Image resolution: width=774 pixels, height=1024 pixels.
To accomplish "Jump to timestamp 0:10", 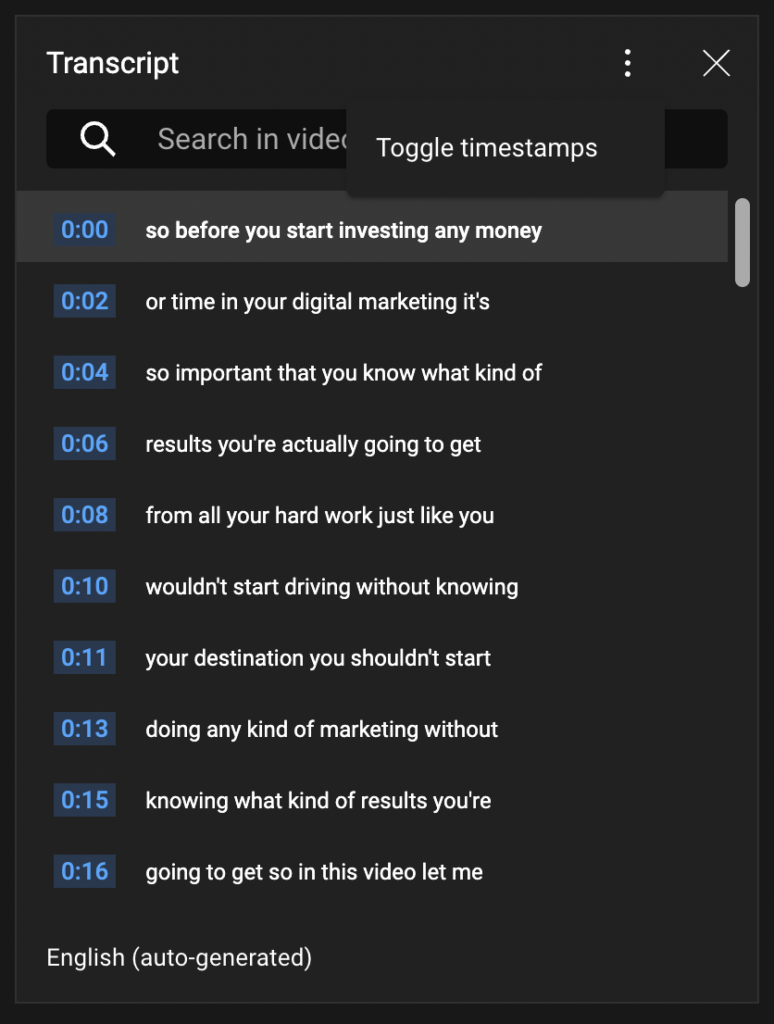I will [84, 586].
